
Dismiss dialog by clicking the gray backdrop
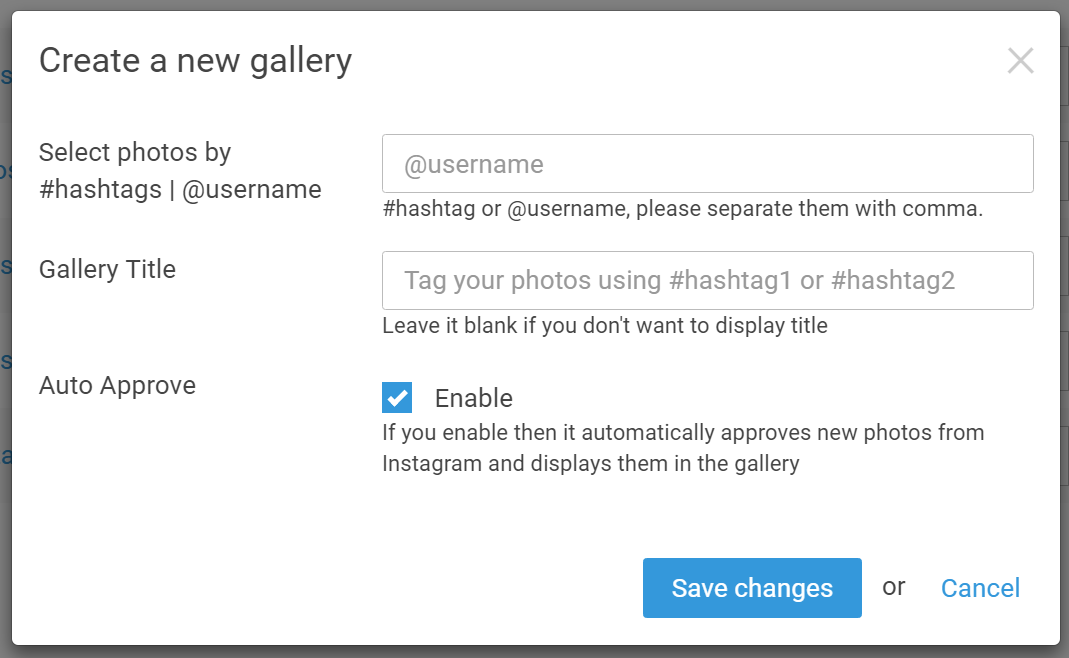point(534,652)
